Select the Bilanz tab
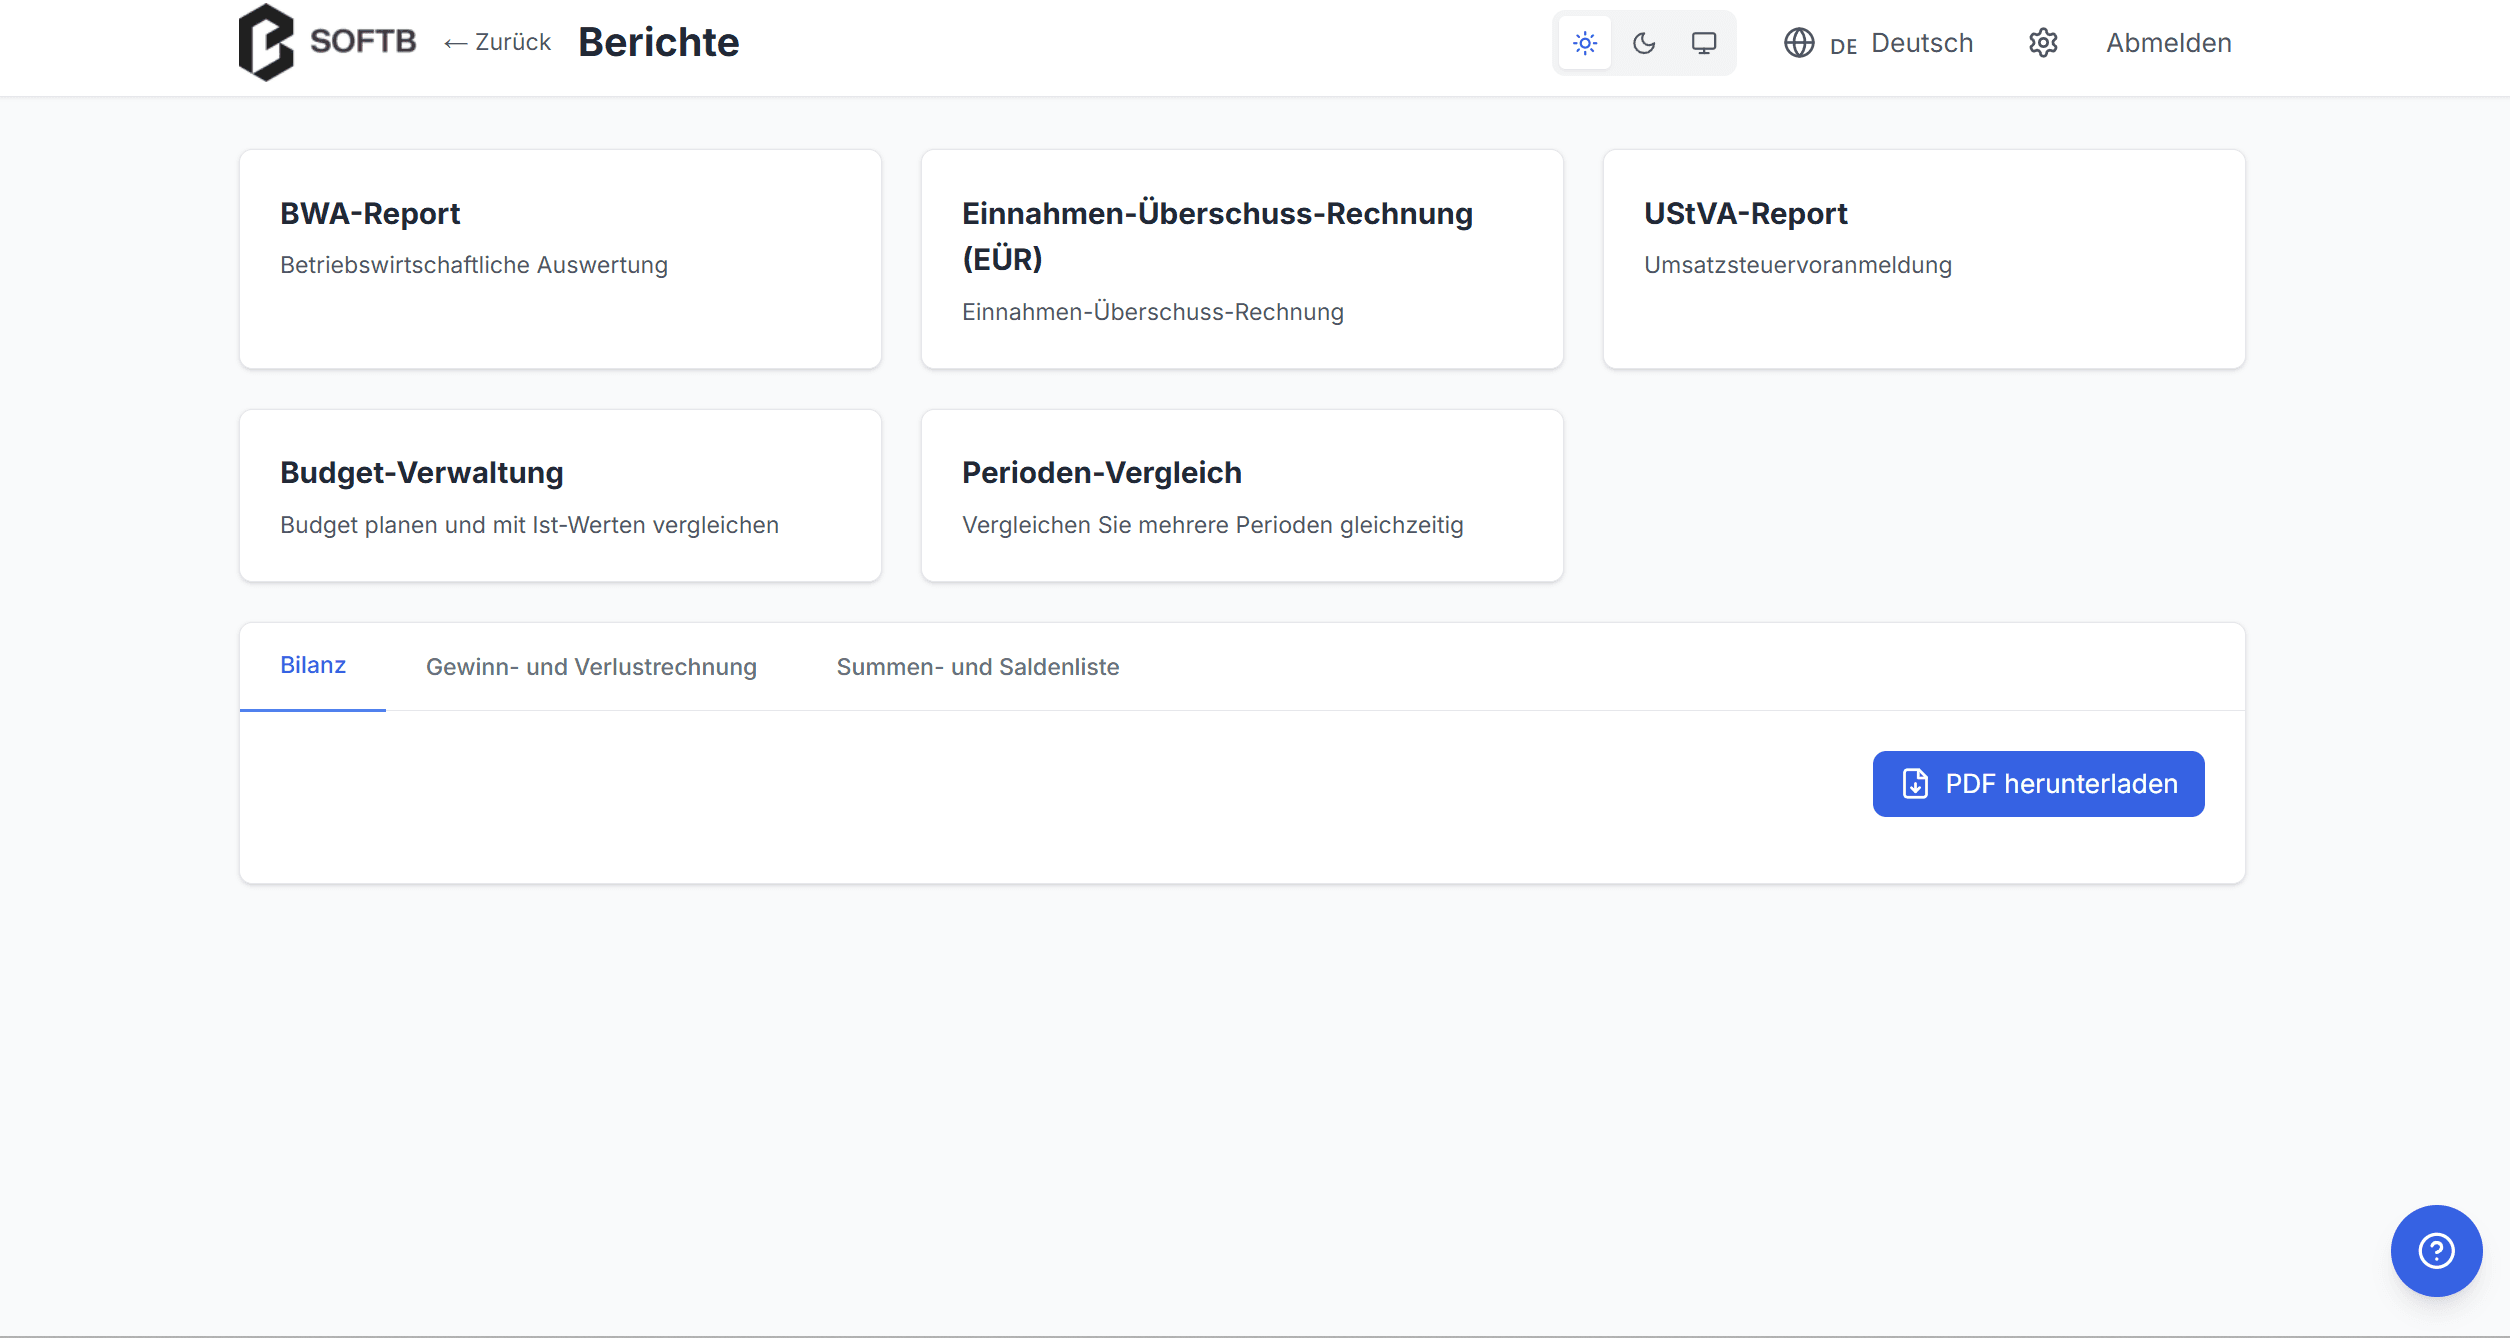Image resolution: width=2510 pixels, height=1338 pixels. [313, 666]
